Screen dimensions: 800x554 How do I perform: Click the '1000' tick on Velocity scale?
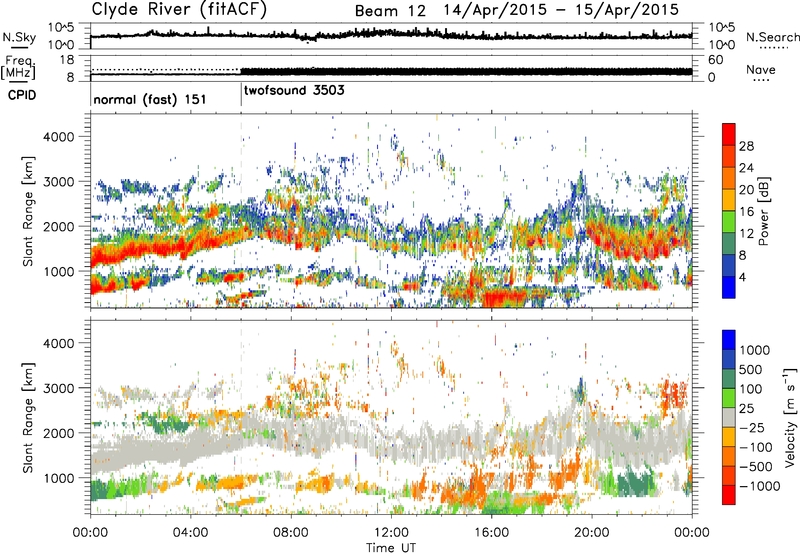click(x=755, y=350)
